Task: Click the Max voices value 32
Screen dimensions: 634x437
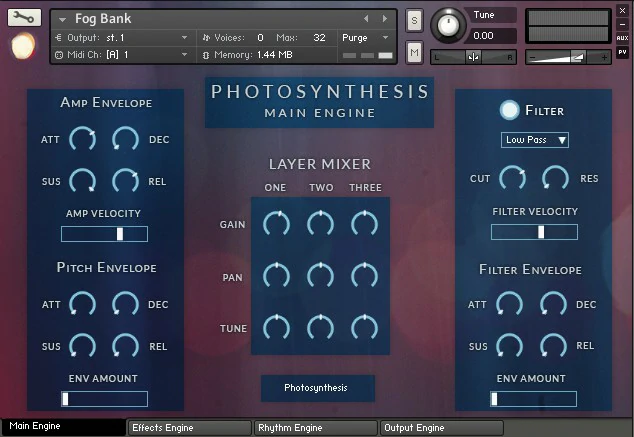Action: tap(319, 38)
